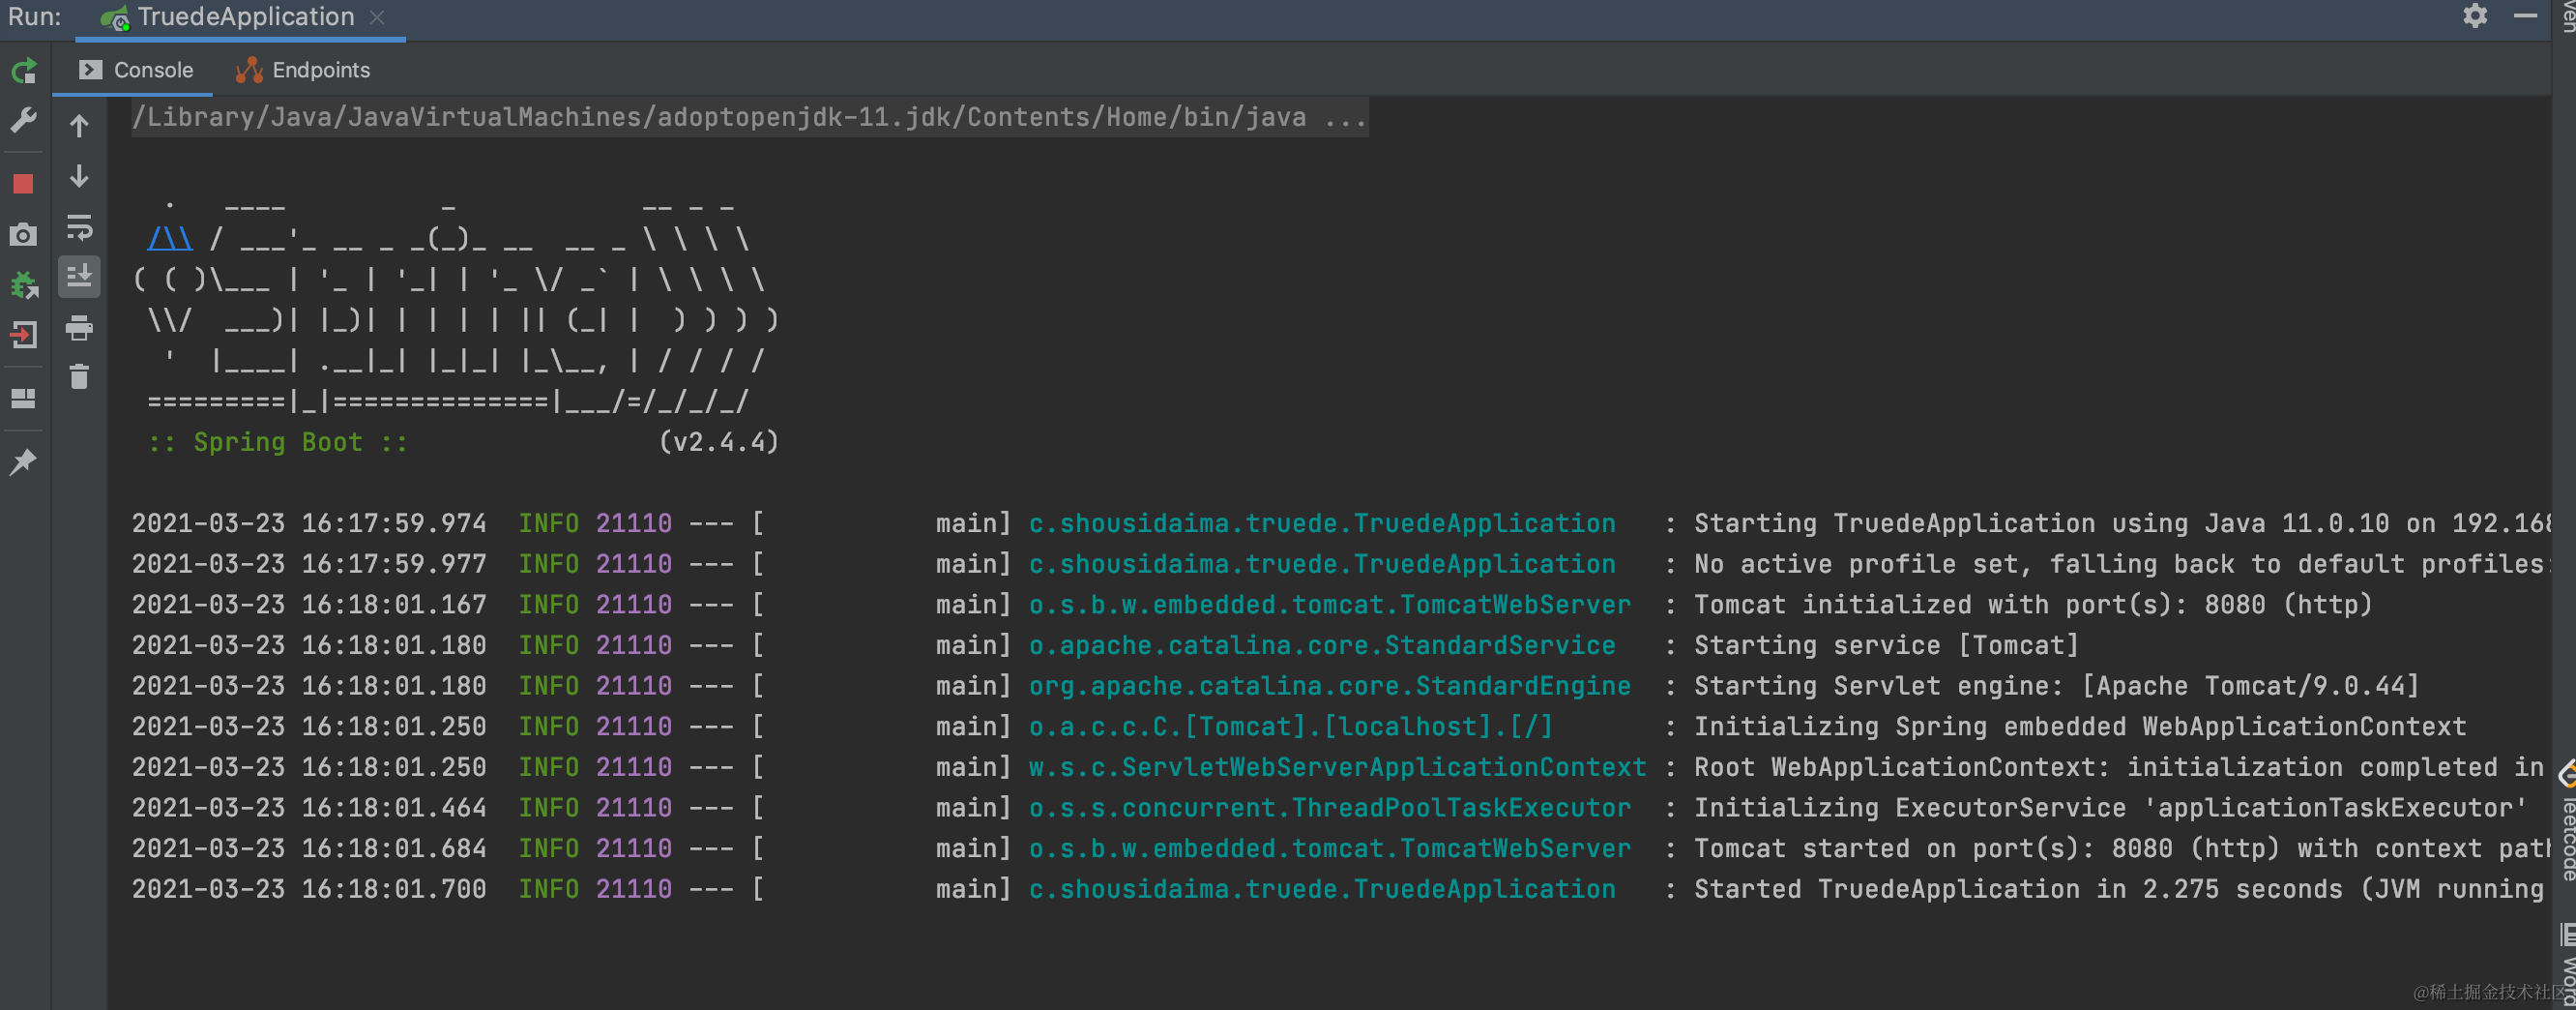Image resolution: width=2576 pixels, height=1010 pixels.
Task: Click logger name o.apache.catalina.core.StandardService
Action: pos(1322,646)
